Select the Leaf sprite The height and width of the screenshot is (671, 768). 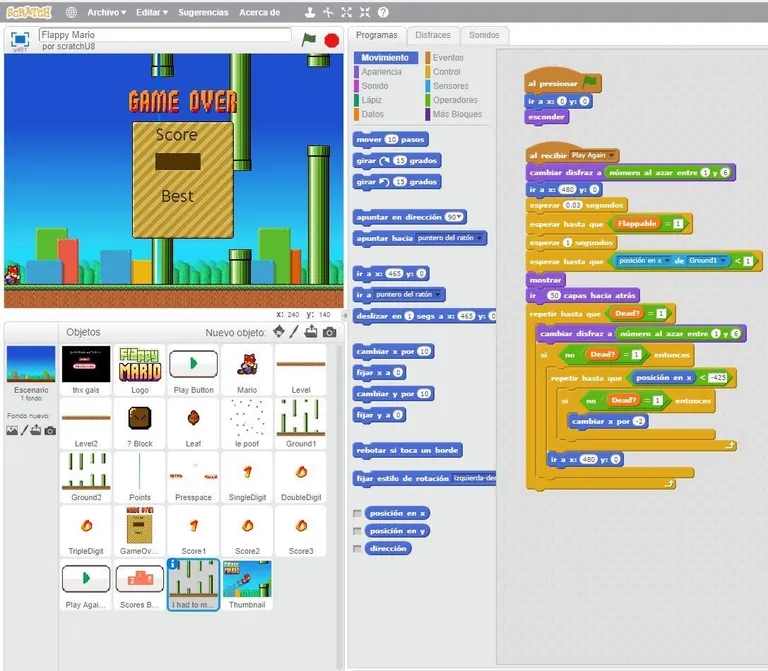point(193,423)
